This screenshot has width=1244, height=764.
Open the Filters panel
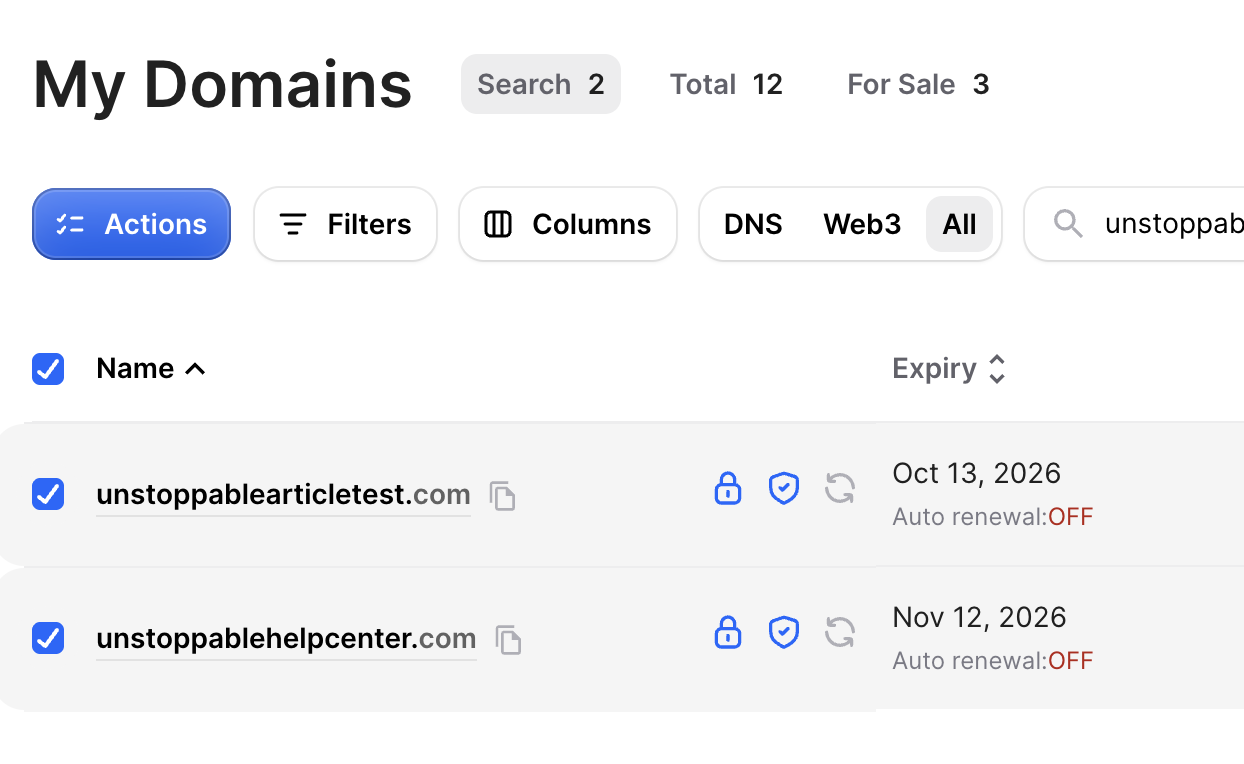pos(346,224)
